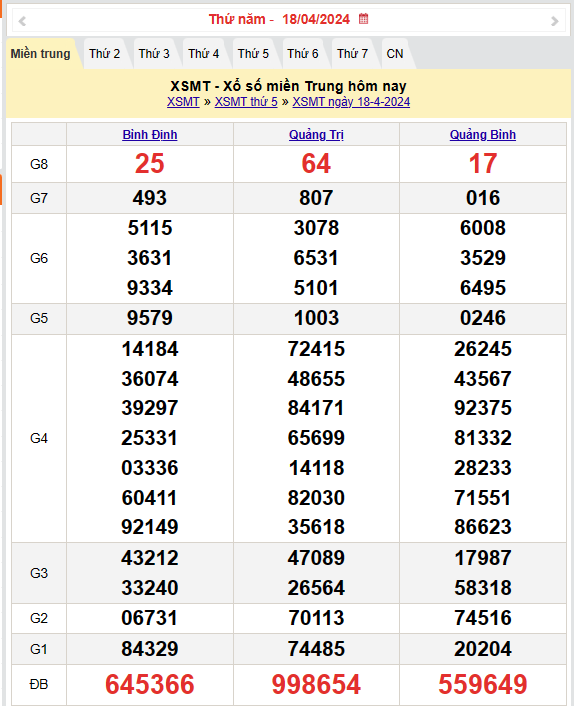Image resolution: width=574 pixels, height=706 pixels.
Task: Open the XSMT breadcrumb link
Action: point(183,102)
